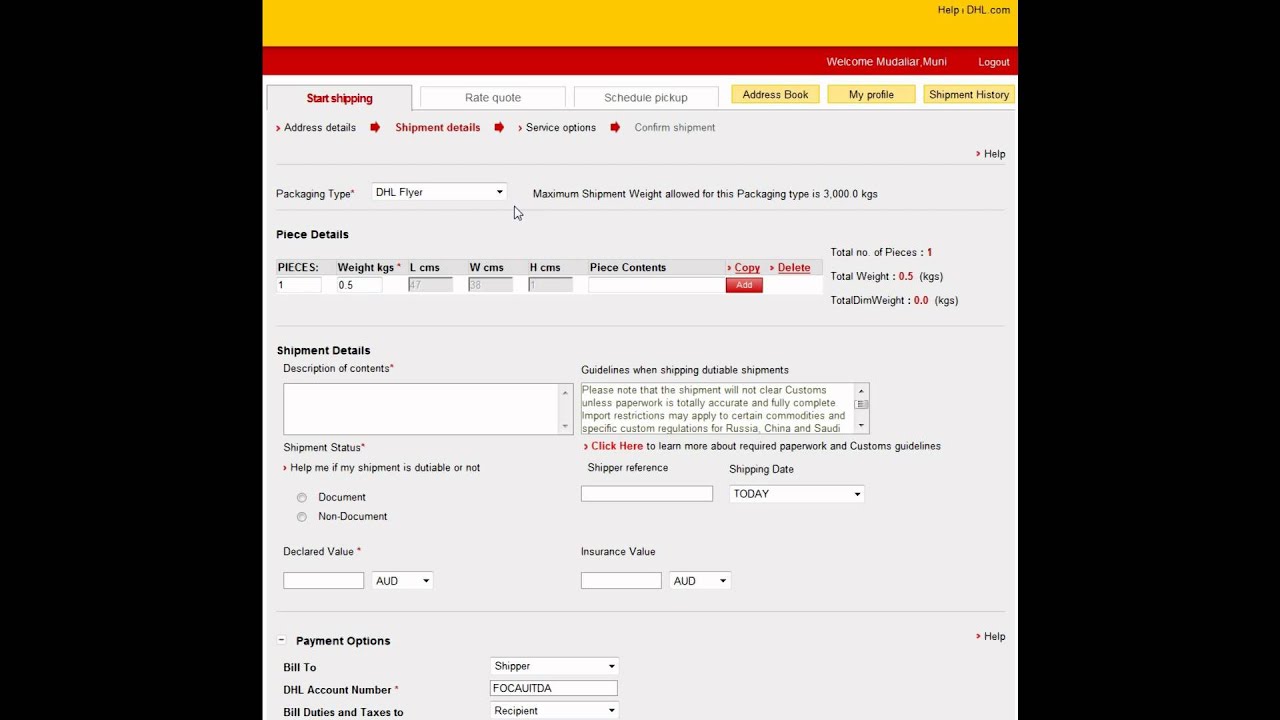Open the Shipping Date dropdown
1280x720 pixels.
point(797,494)
